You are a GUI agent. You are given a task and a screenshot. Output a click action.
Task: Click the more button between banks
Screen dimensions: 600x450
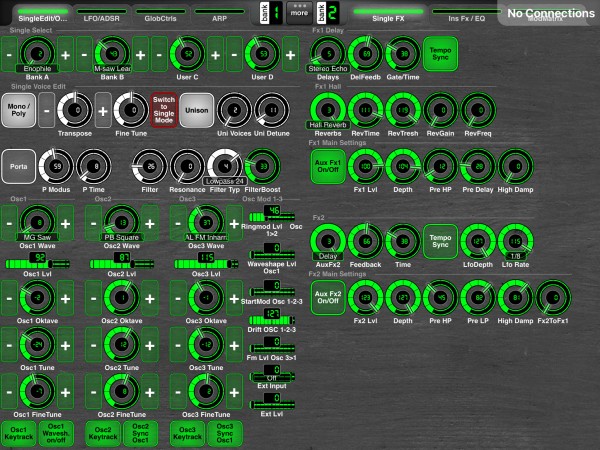point(299,13)
